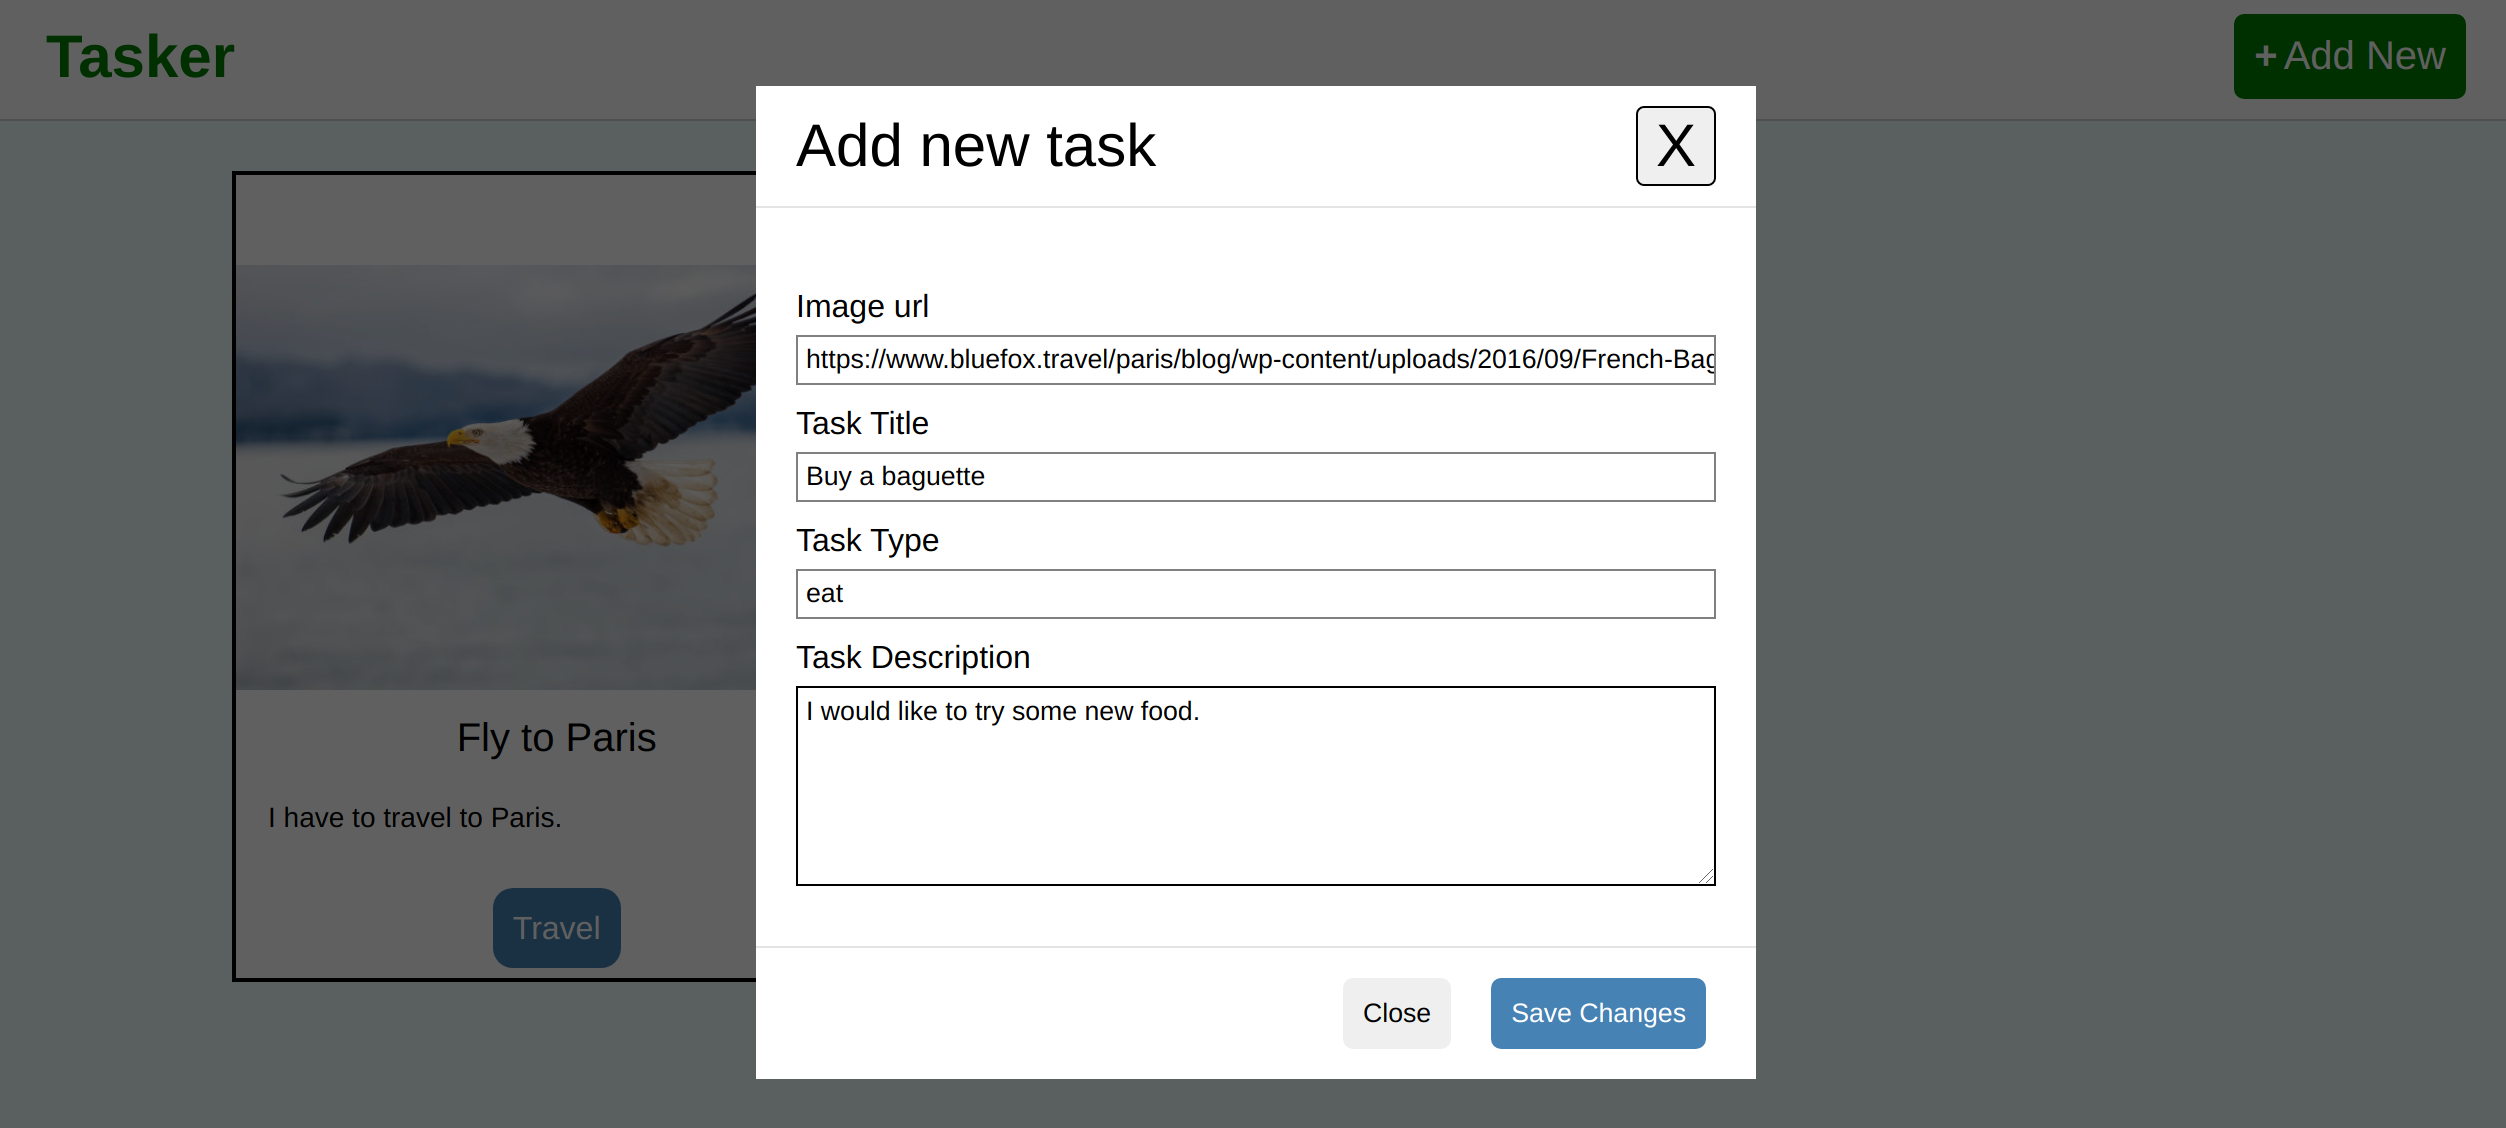Click the Fly to Paris card title
This screenshot has width=2506, height=1128.
(x=556, y=738)
